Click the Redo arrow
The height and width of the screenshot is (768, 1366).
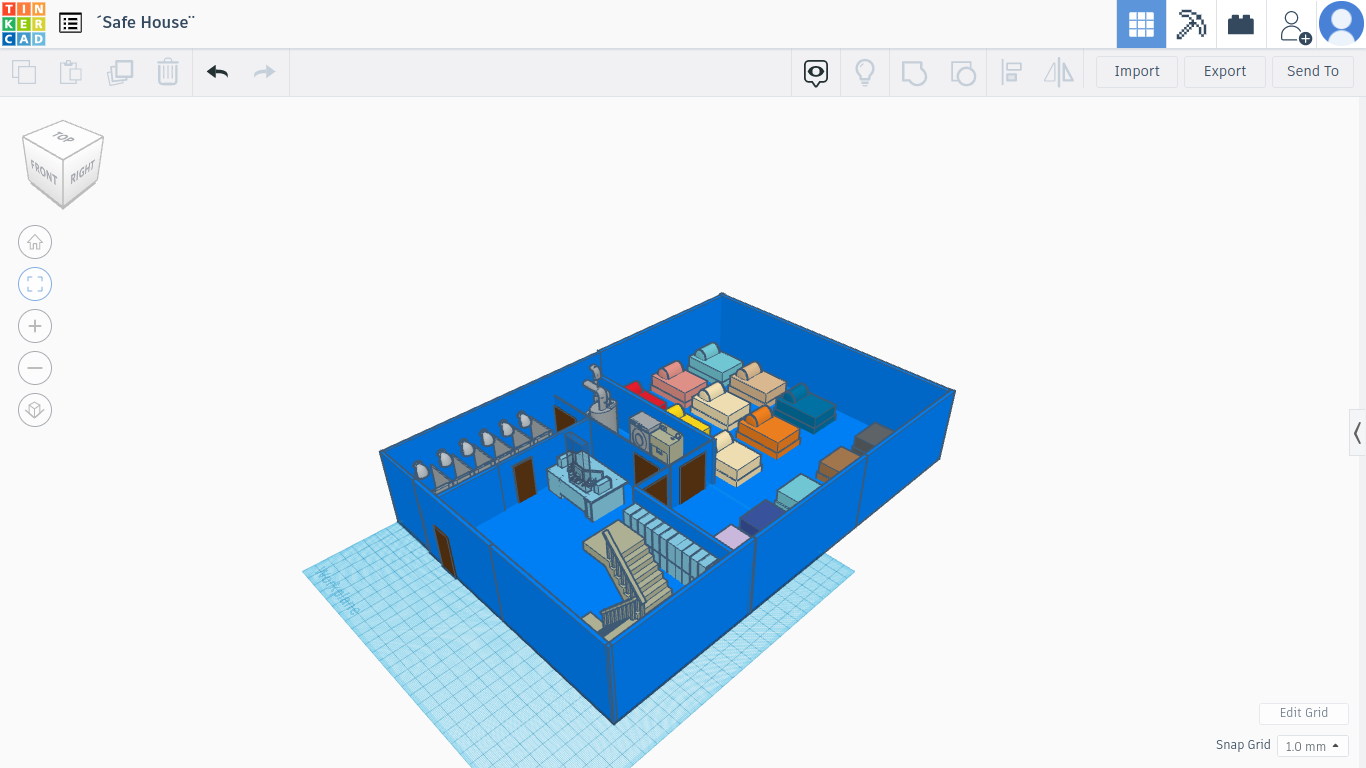point(264,72)
